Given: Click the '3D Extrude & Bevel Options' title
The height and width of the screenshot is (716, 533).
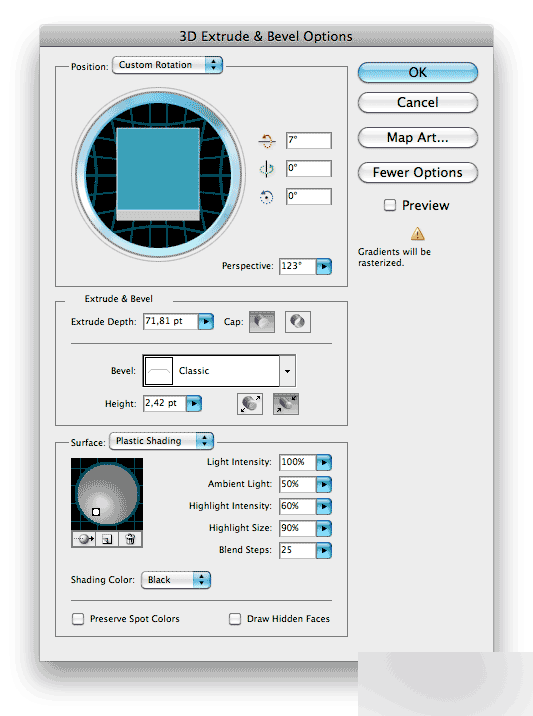Looking at the screenshot, I should tap(266, 37).
